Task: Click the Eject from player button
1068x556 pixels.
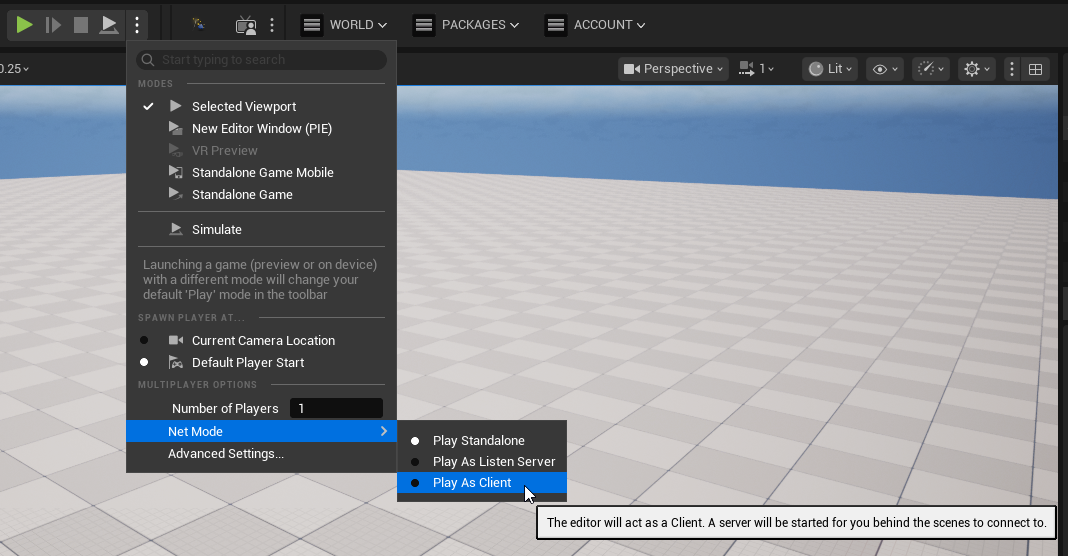Action: 109,25
